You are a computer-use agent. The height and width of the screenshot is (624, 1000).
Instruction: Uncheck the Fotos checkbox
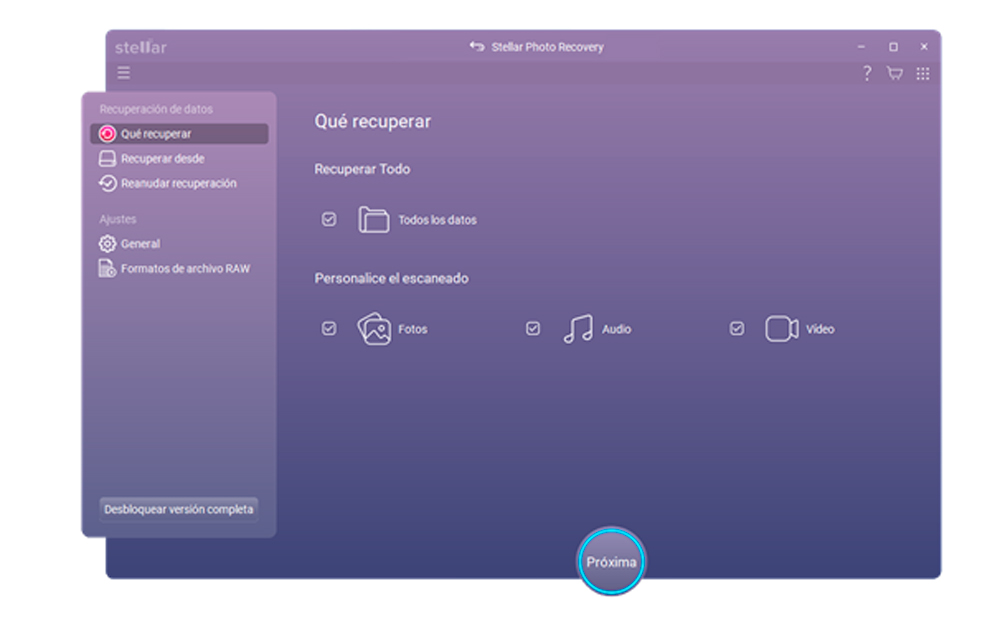329,329
